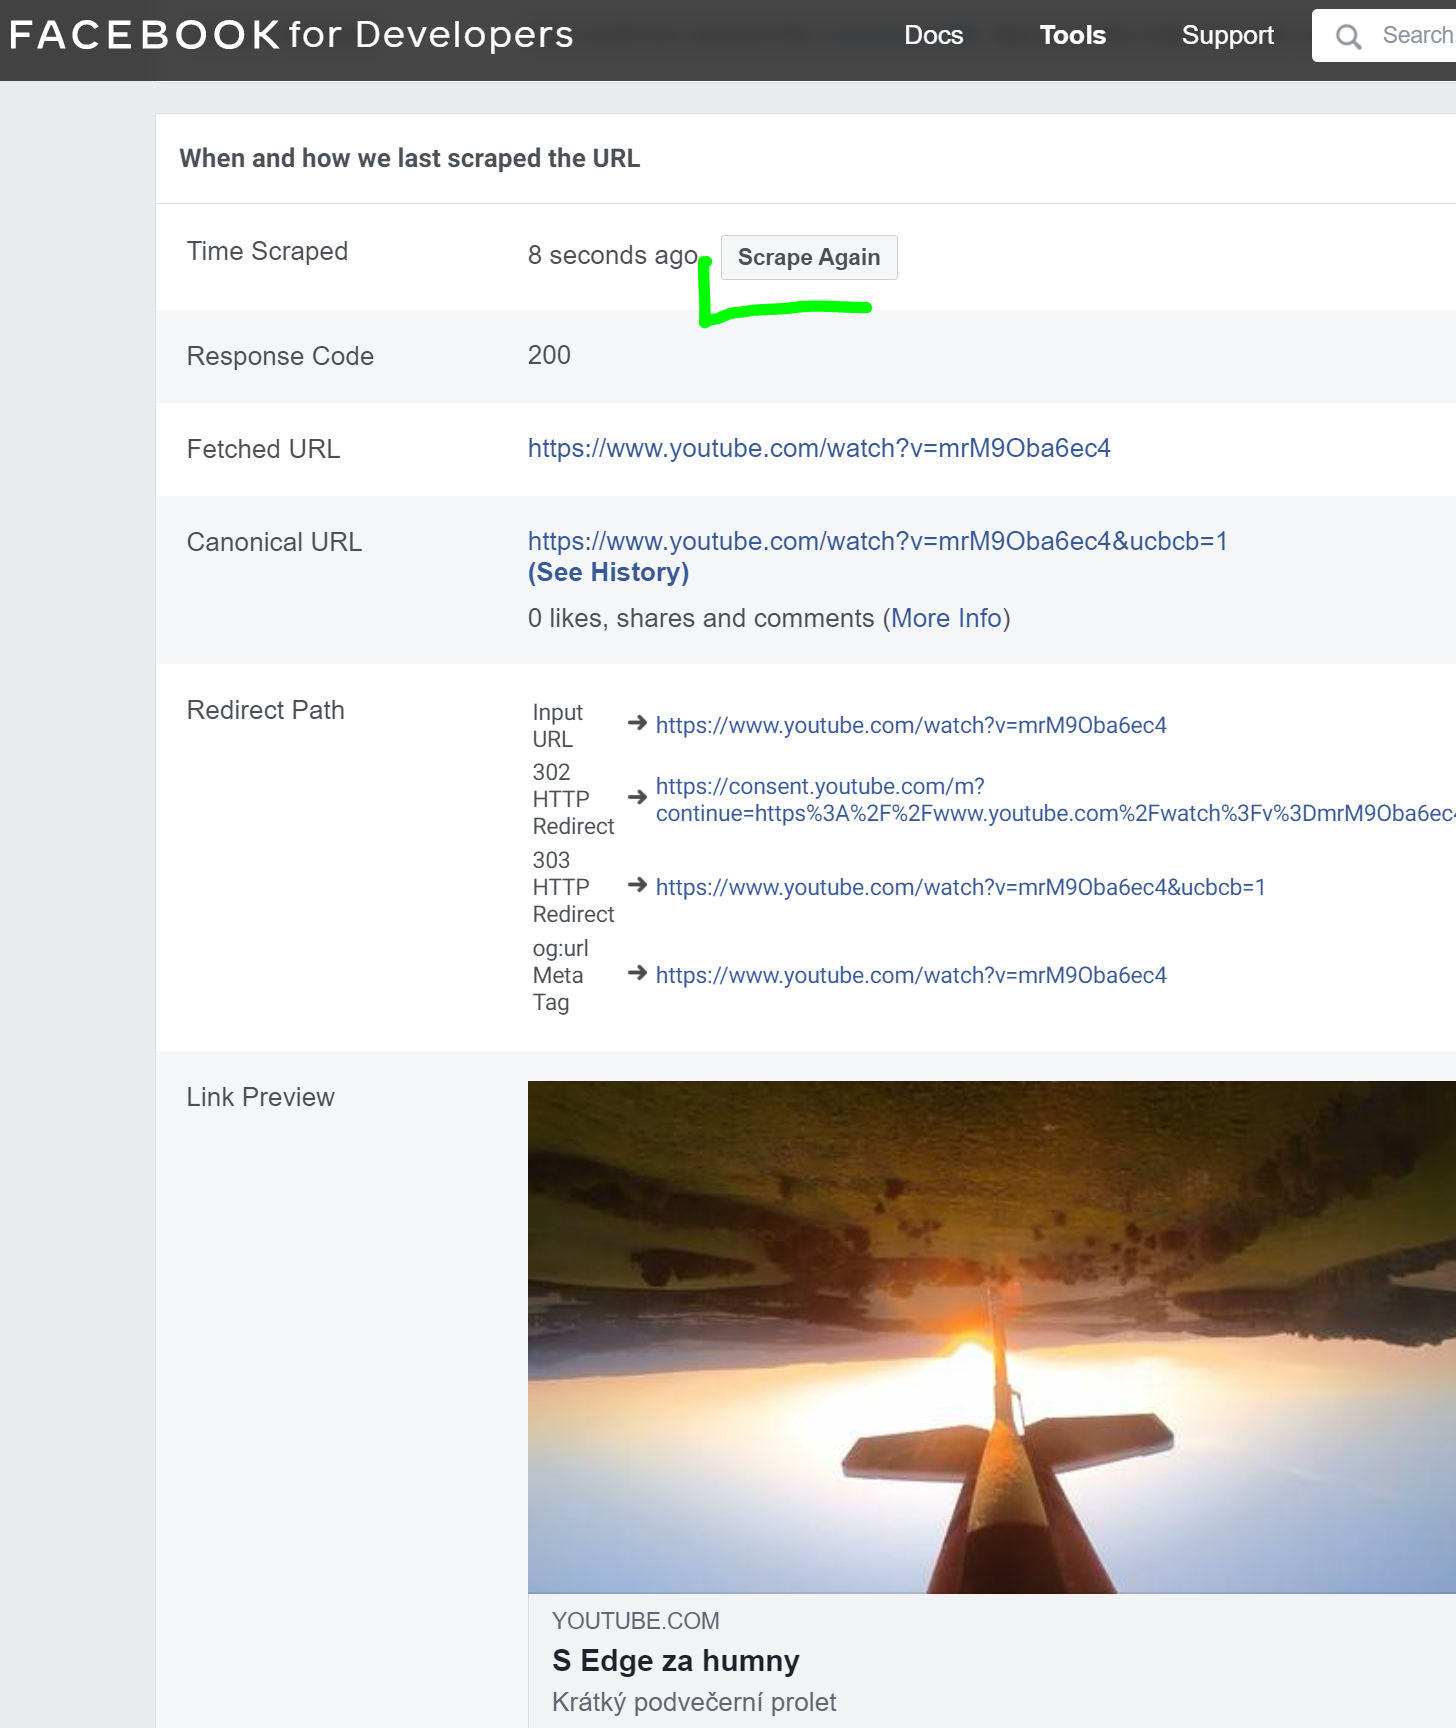Open the 303 HTTP Redirect link
Image resolution: width=1456 pixels, height=1728 pixels.
pos(960,887)
